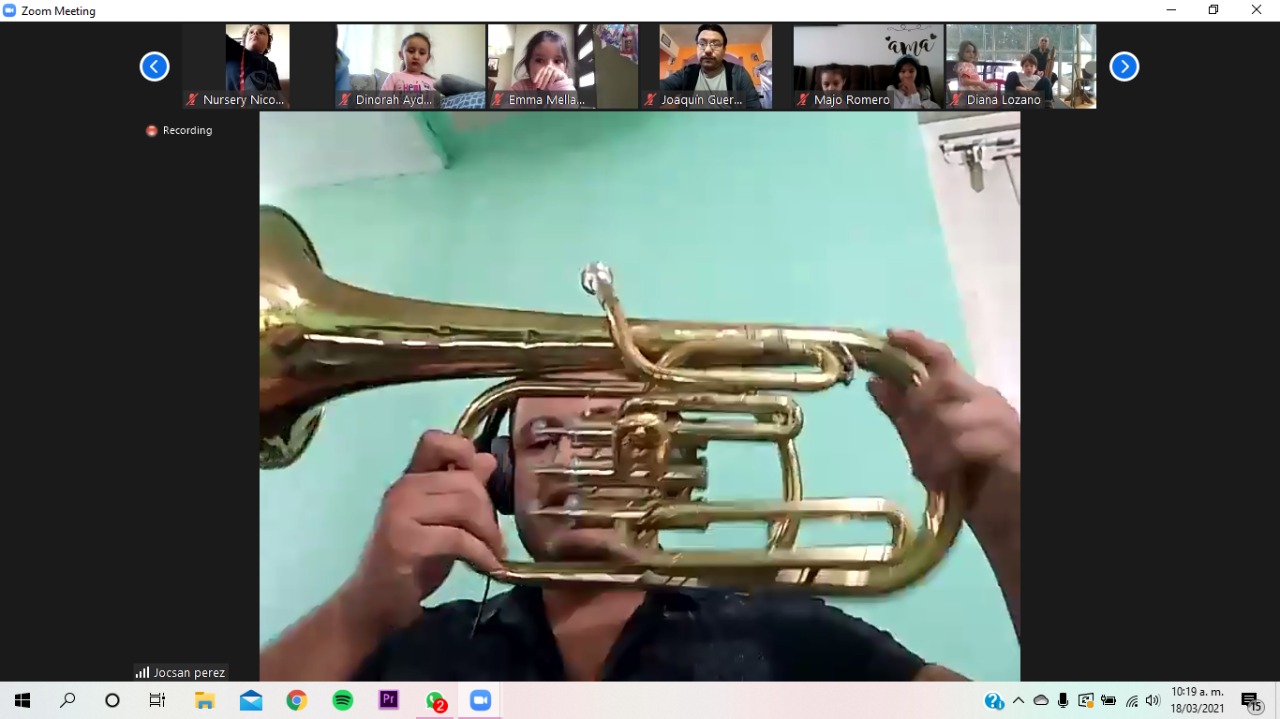Open Adobe Premiere Pro from taskbar
1280x719 pixels.
pyautogui.click(x=388, y=700)
